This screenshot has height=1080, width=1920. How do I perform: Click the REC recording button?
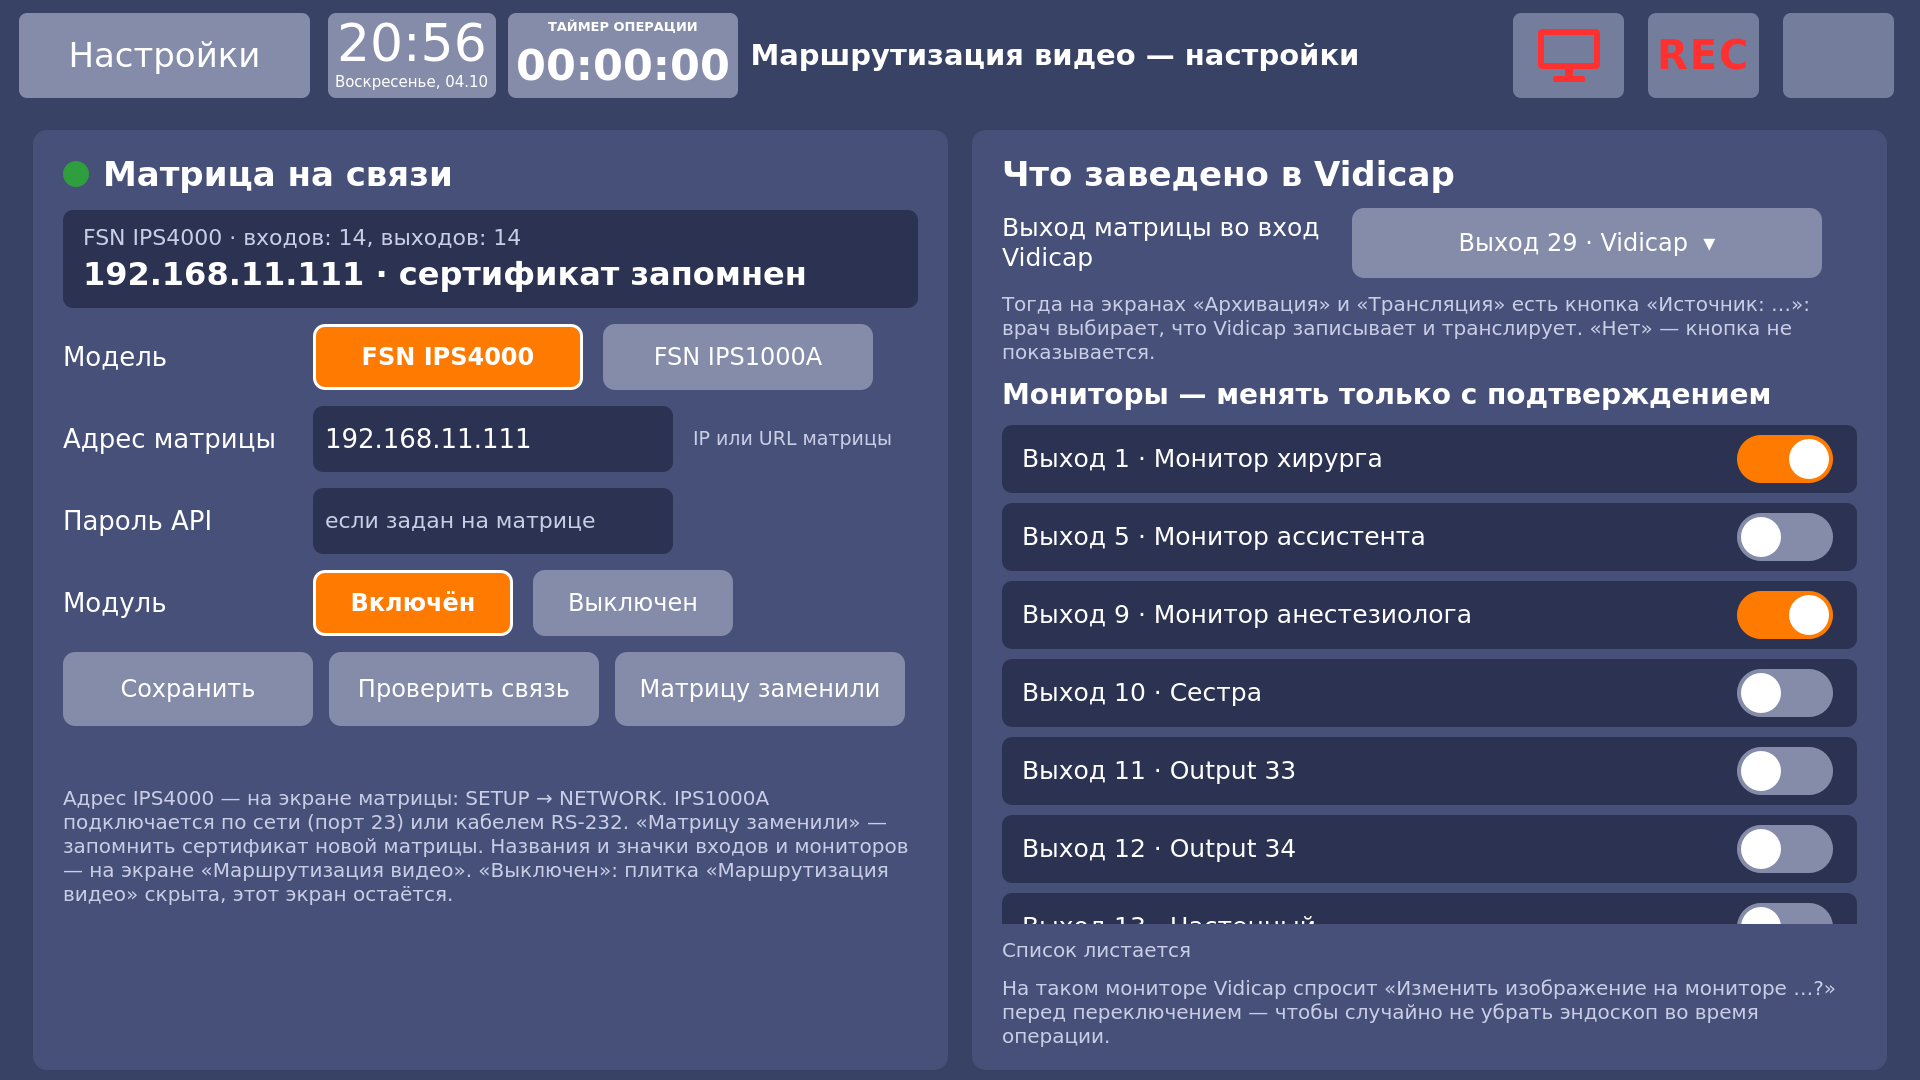(1703, 55)
